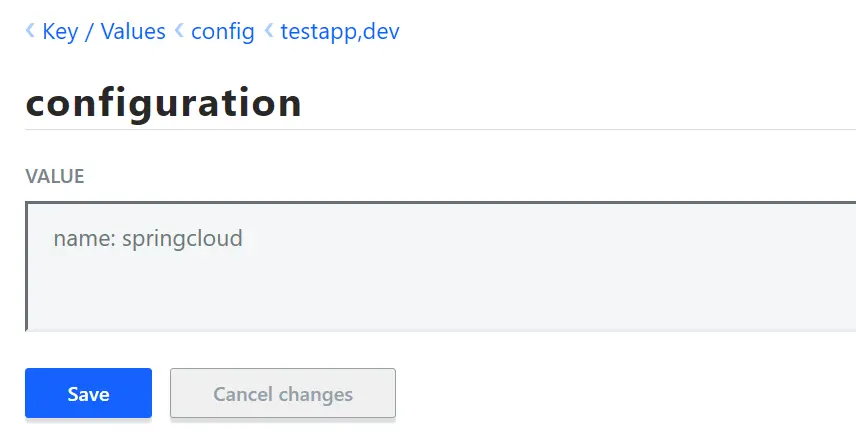Click the chevron icon before Key / Values
This screenshot has height=438, width=856.
pyautogui.click(x=31, y=30)
